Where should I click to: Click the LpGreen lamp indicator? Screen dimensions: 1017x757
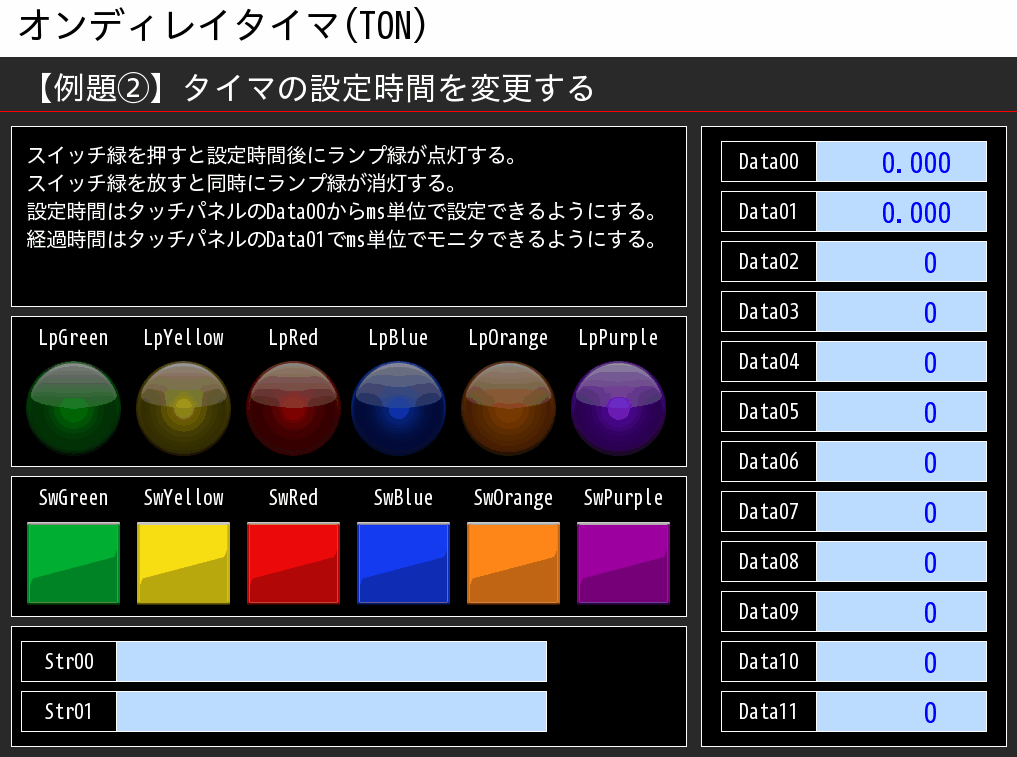click(73, 408)
